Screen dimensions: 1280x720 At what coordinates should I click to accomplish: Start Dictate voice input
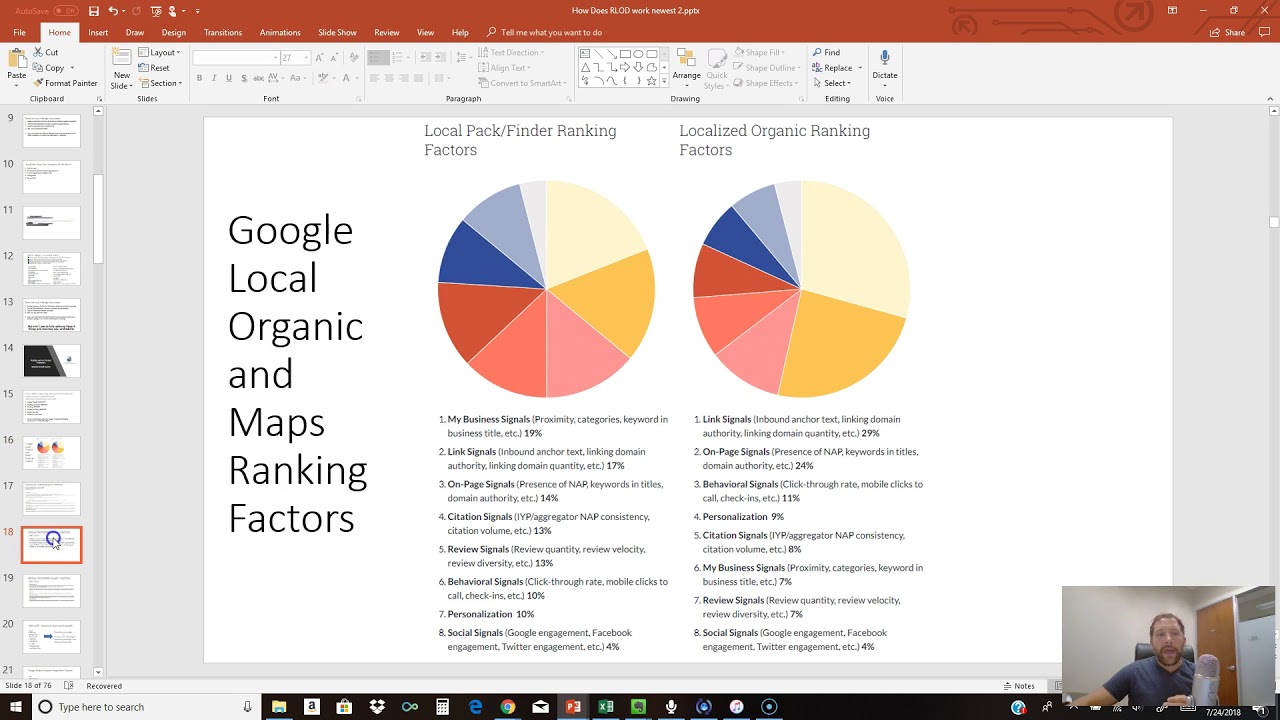[884, 66]
